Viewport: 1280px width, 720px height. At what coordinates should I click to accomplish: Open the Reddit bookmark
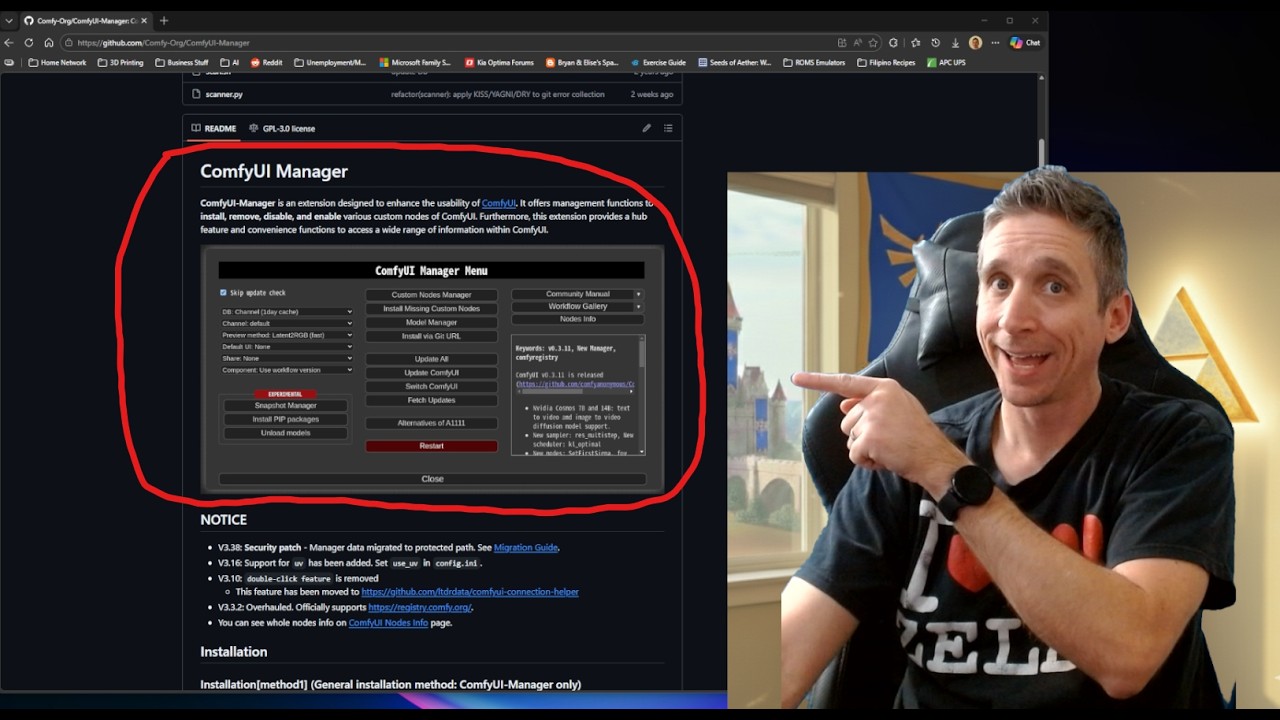(266, 62)
